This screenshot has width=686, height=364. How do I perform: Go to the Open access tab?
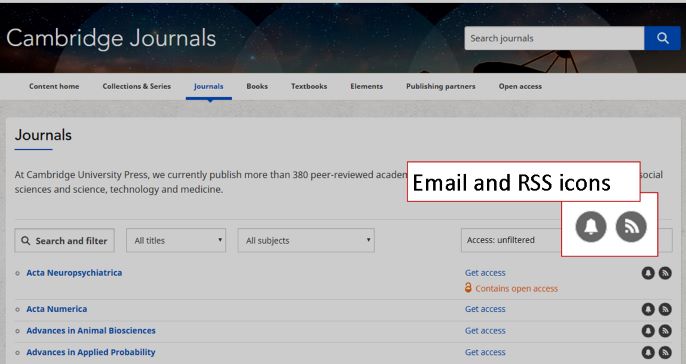pyautogui.click(x=520, y=86)
